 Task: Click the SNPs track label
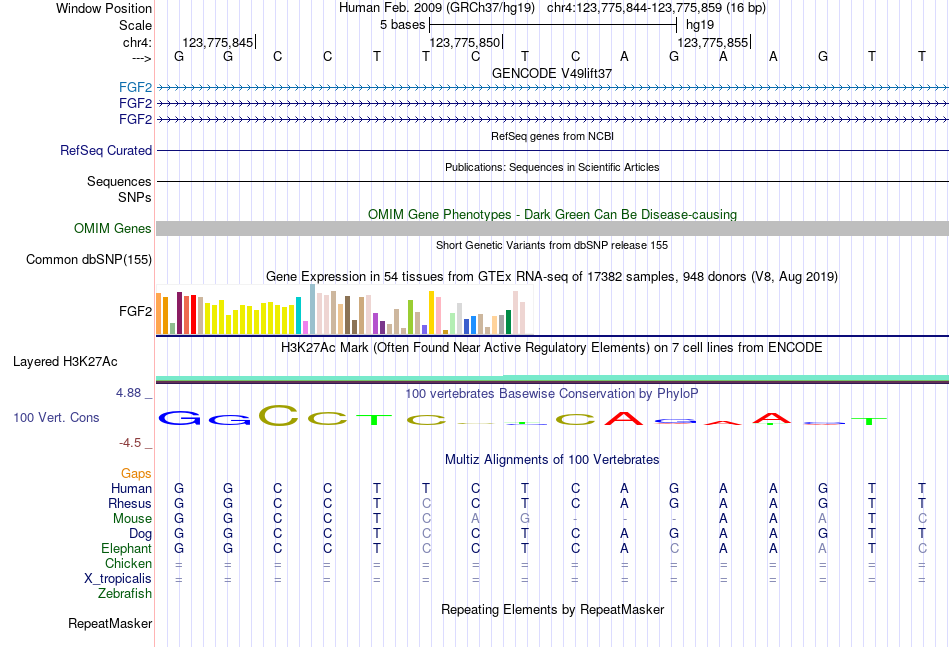(135, 197)
